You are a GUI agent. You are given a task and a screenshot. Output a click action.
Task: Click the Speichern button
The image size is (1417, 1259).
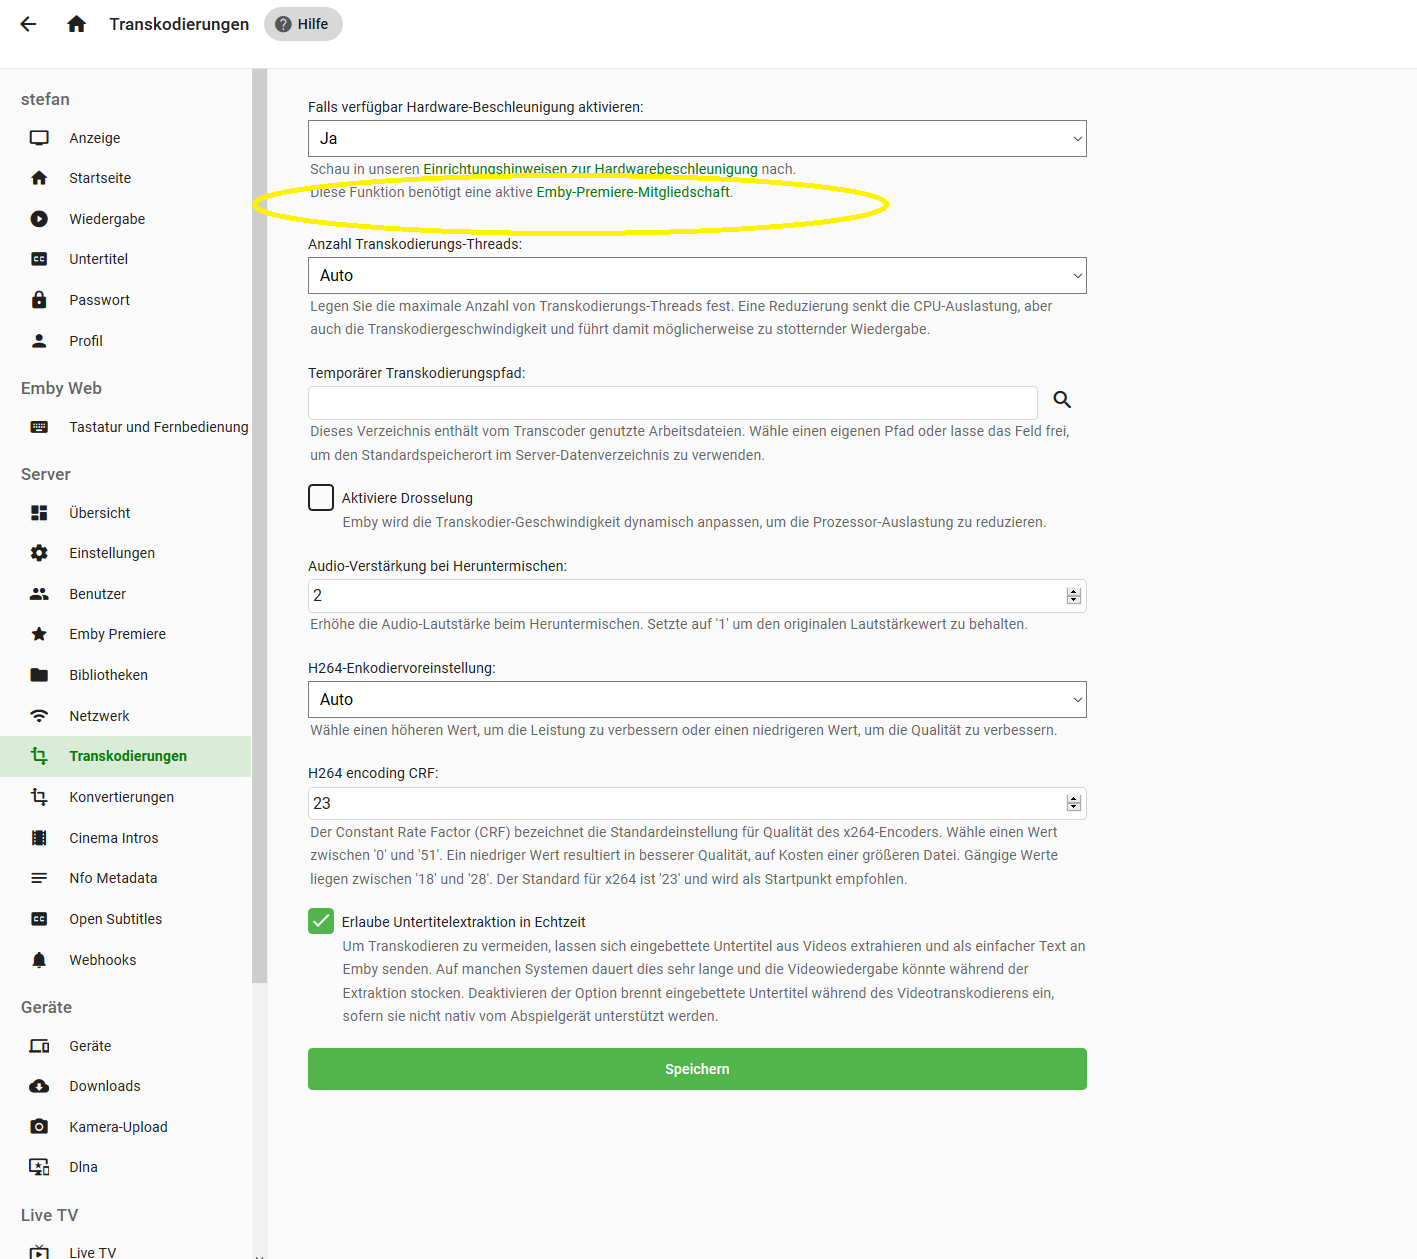[697, 1069]
